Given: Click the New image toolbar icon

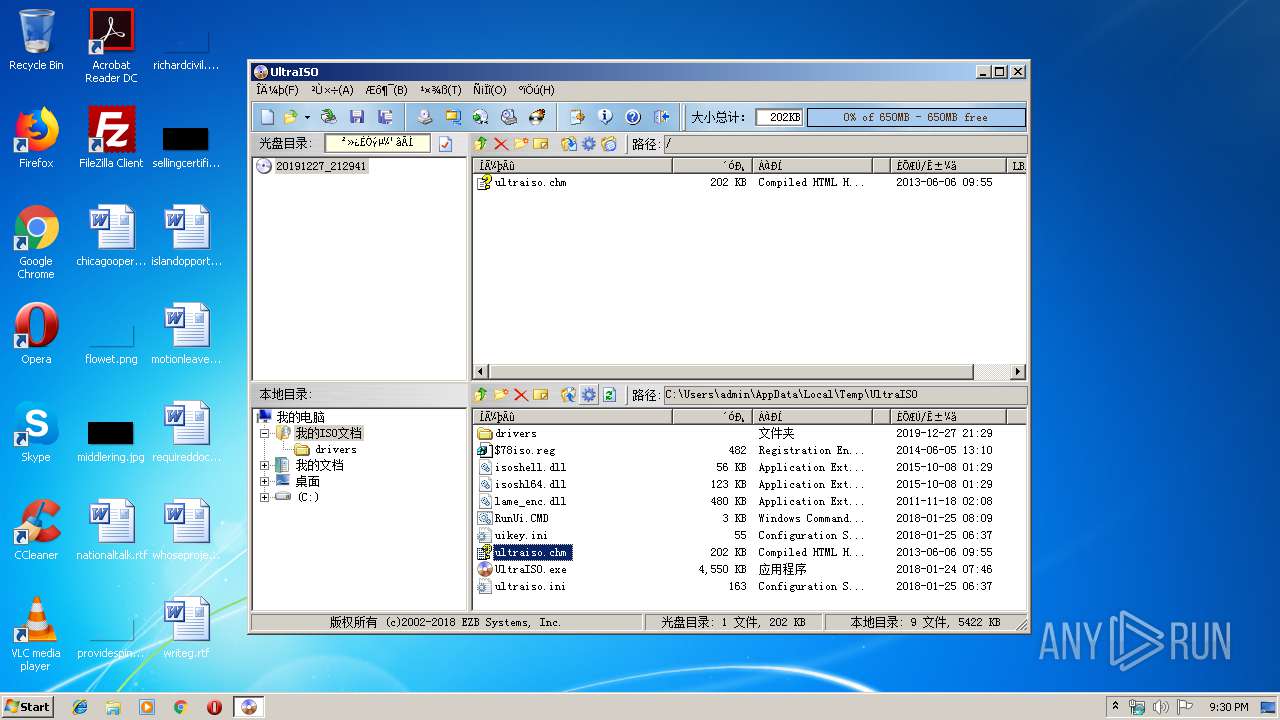Looking at the screenshot, I should pos(267,117).
